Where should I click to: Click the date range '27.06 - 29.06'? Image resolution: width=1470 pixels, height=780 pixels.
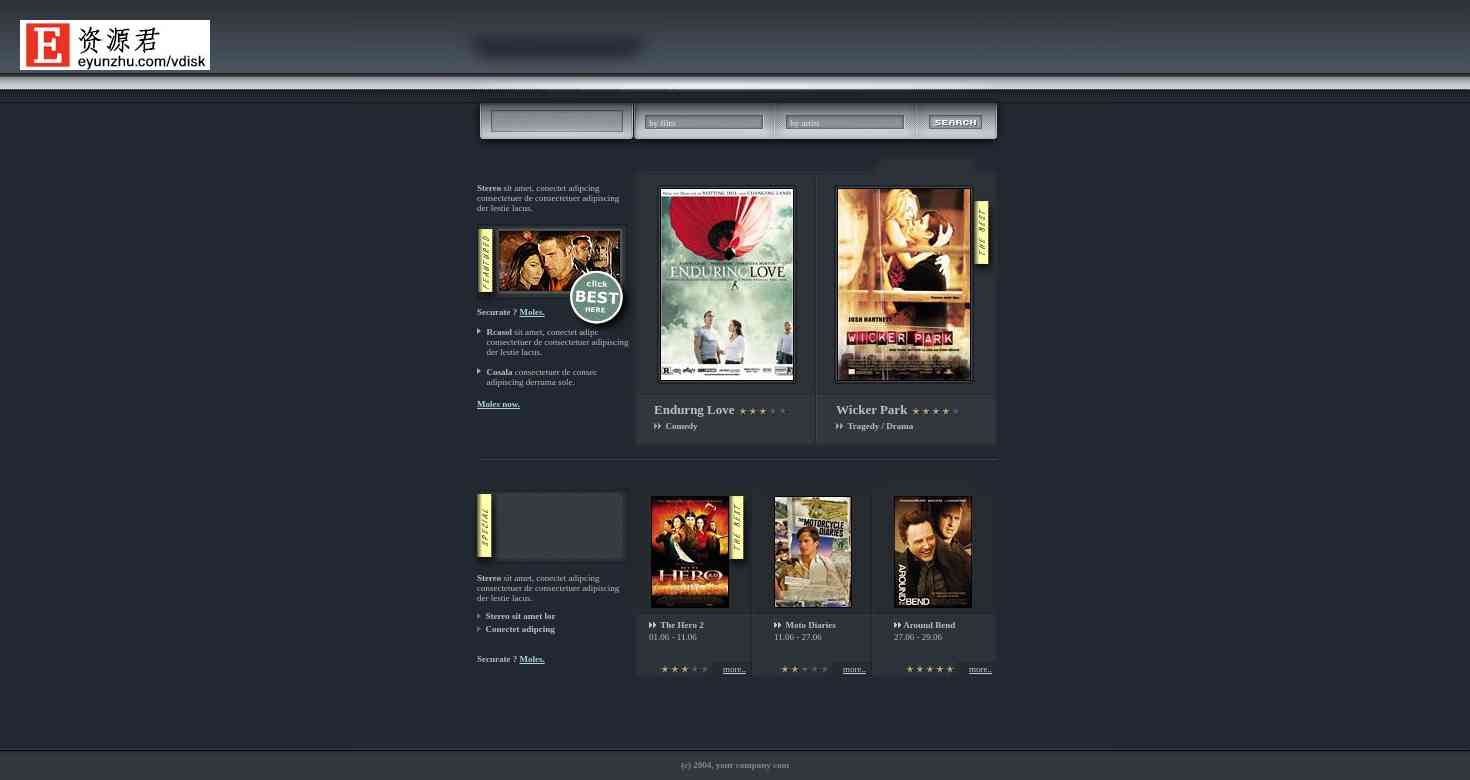coord(918,637)
